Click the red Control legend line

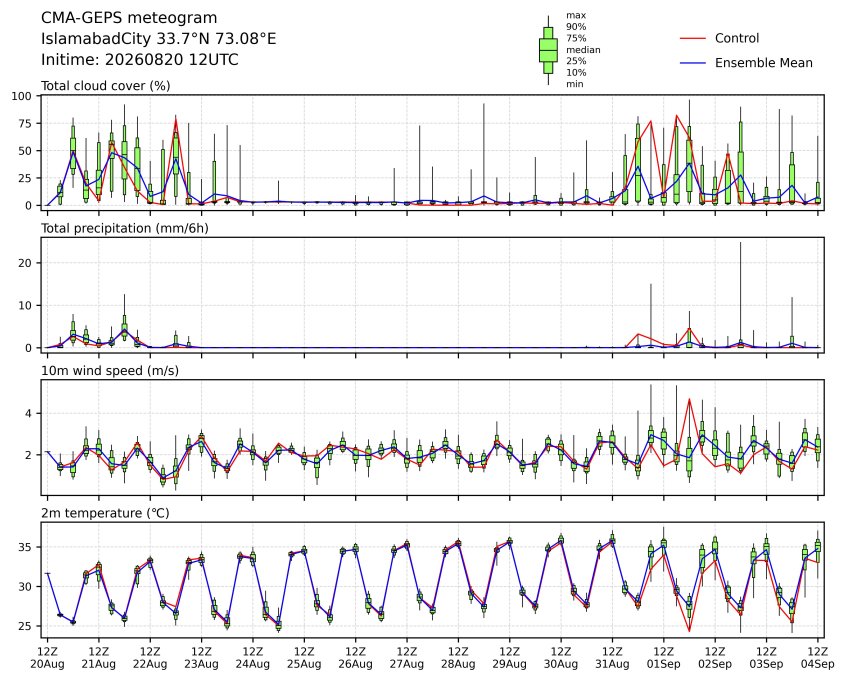[x=693, y=38]
